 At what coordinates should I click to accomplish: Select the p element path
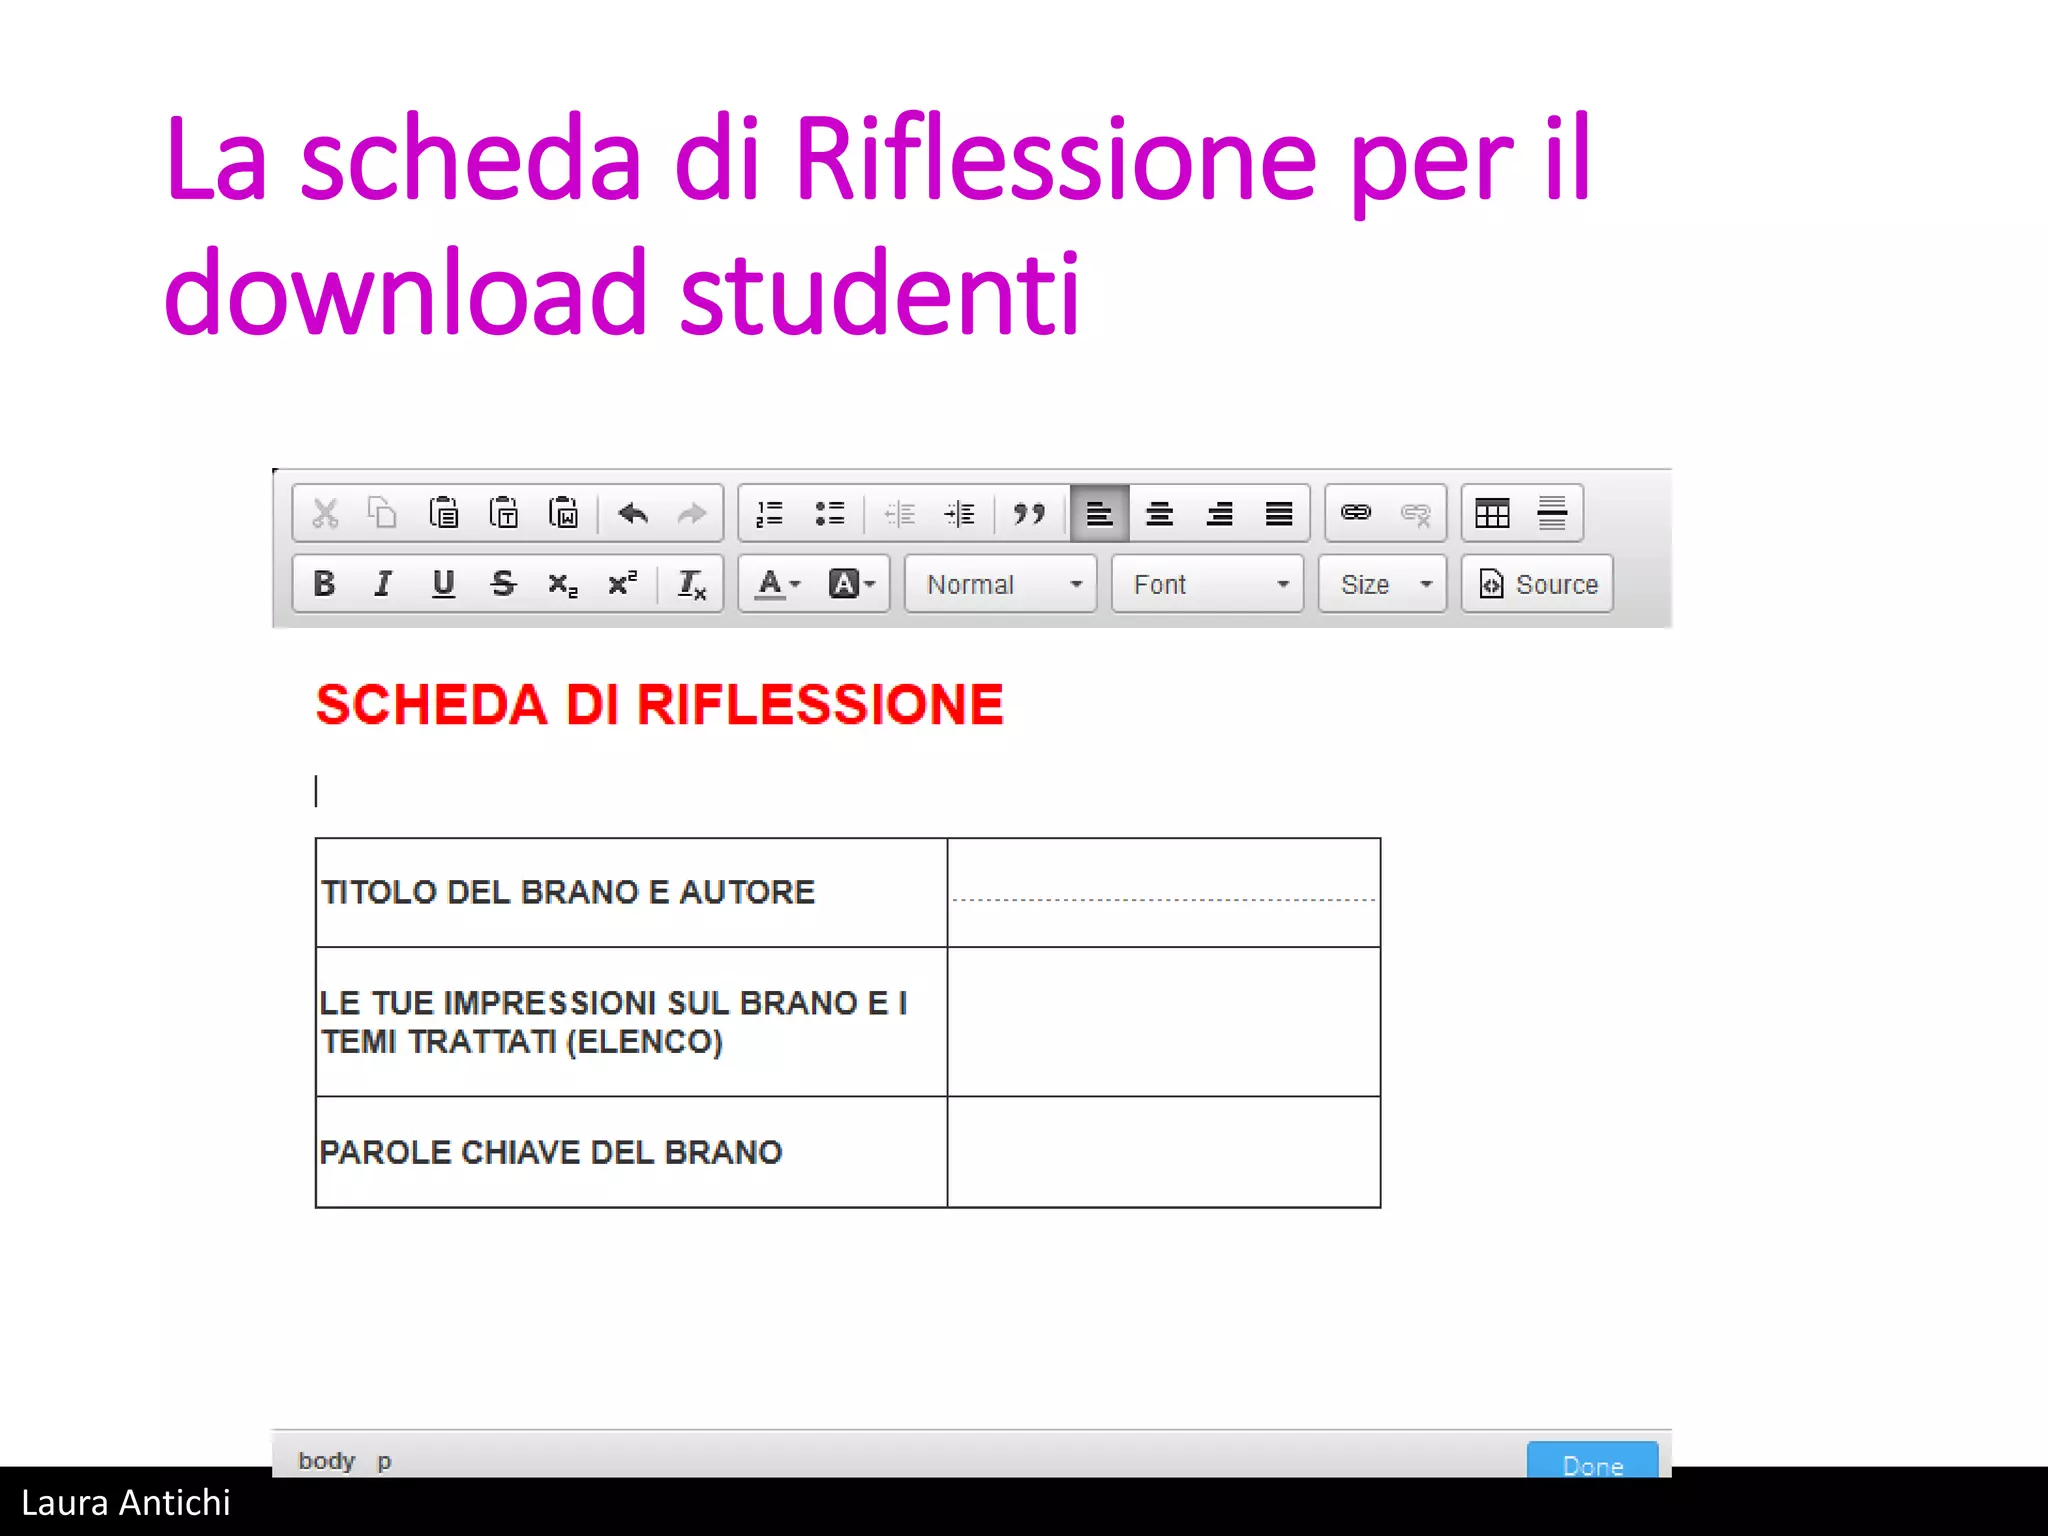[384, 1462]
